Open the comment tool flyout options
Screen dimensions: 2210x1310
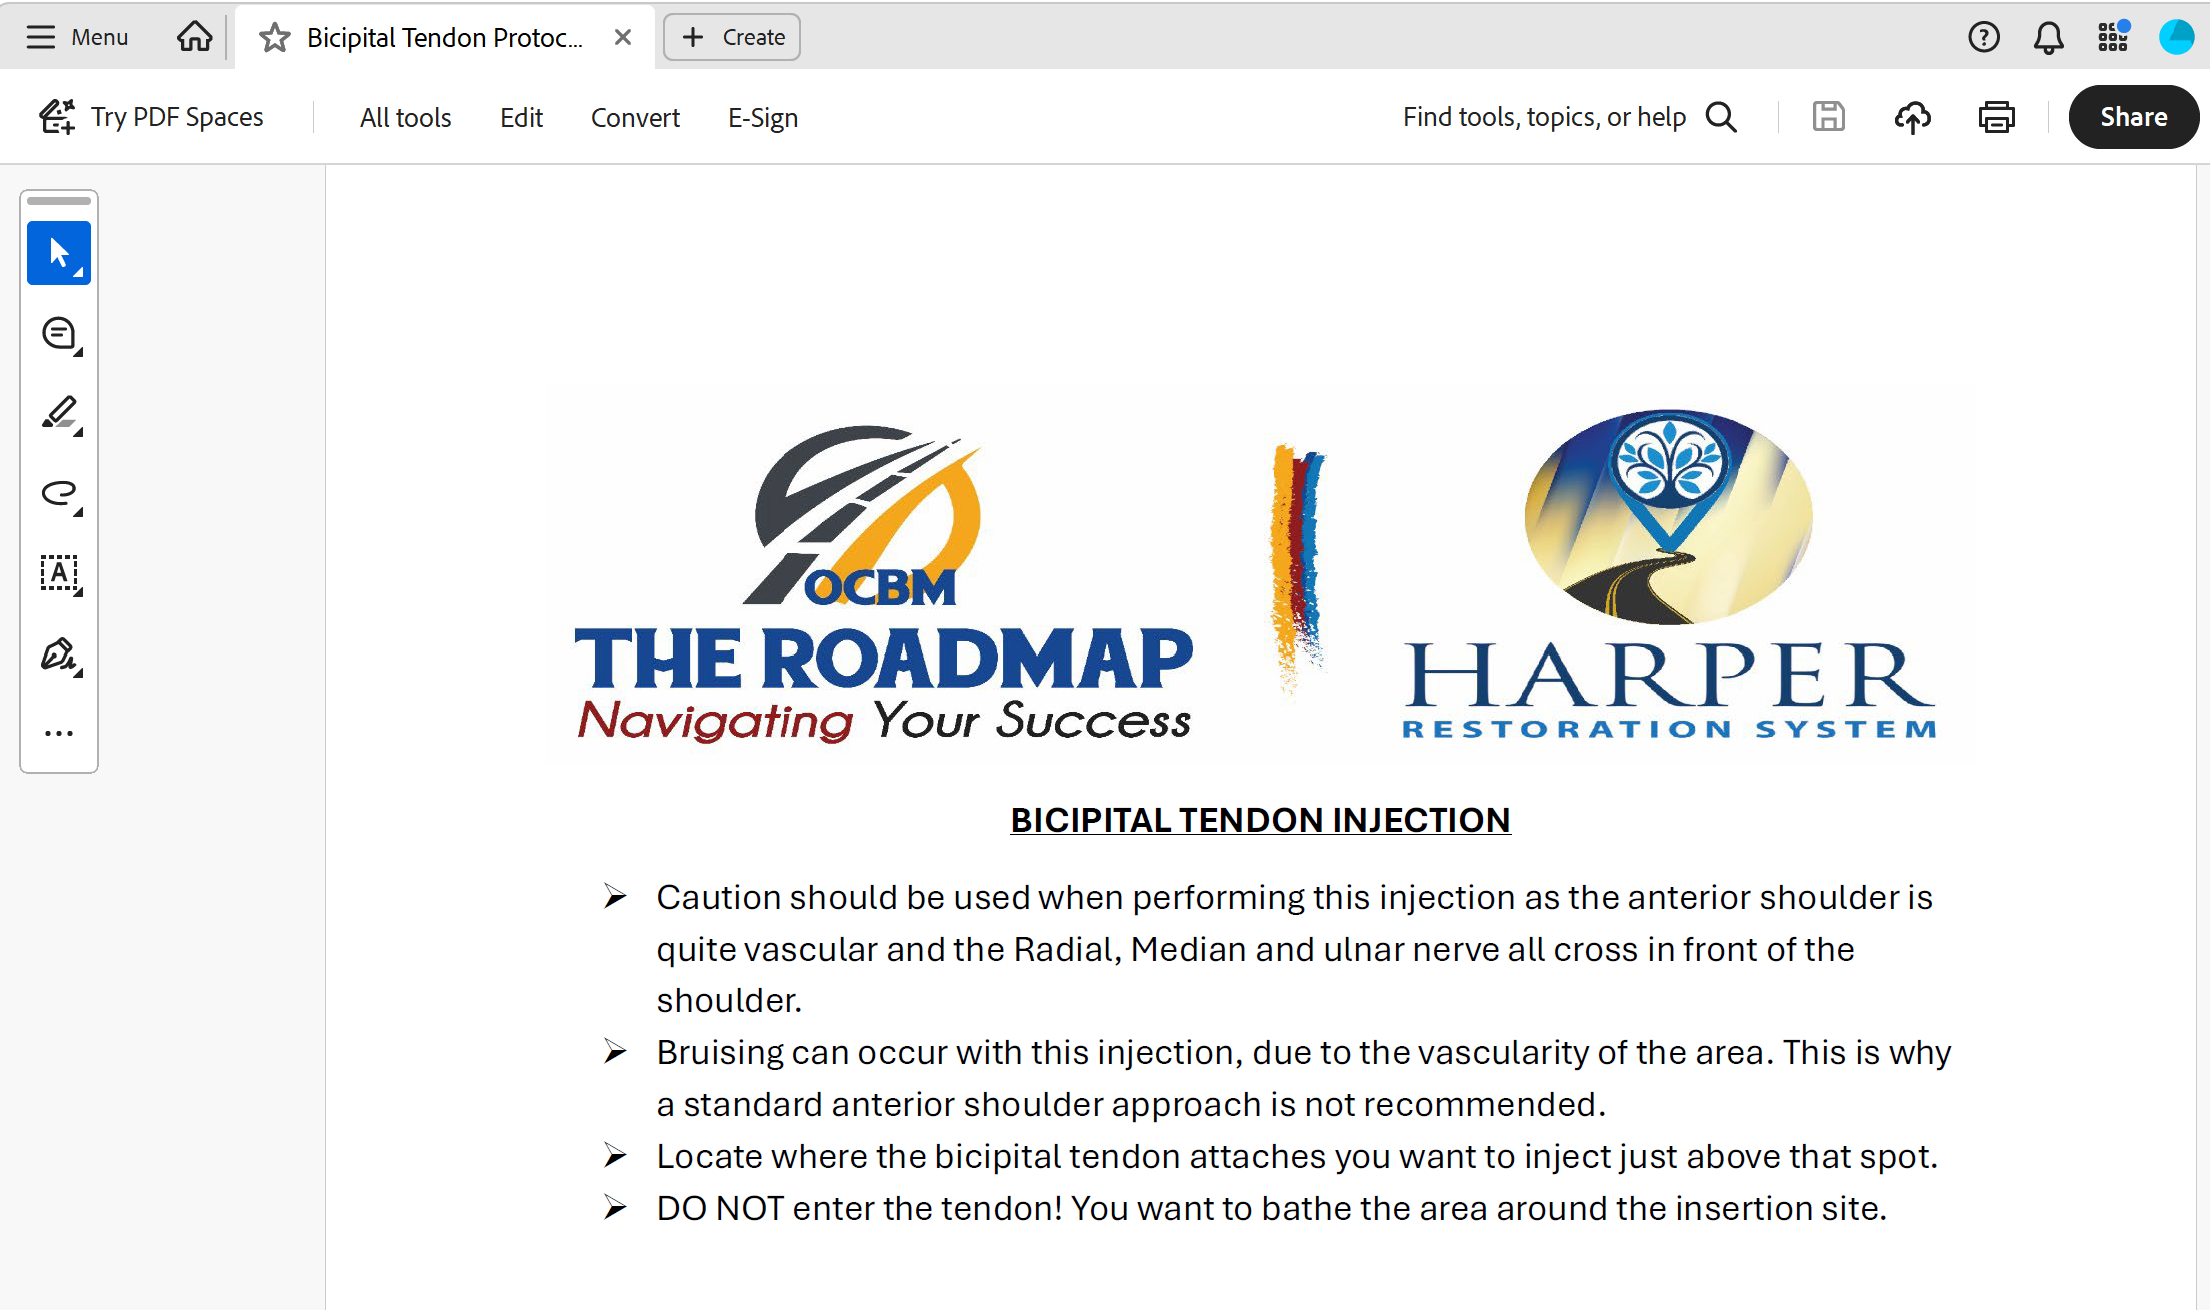(77, 352)
